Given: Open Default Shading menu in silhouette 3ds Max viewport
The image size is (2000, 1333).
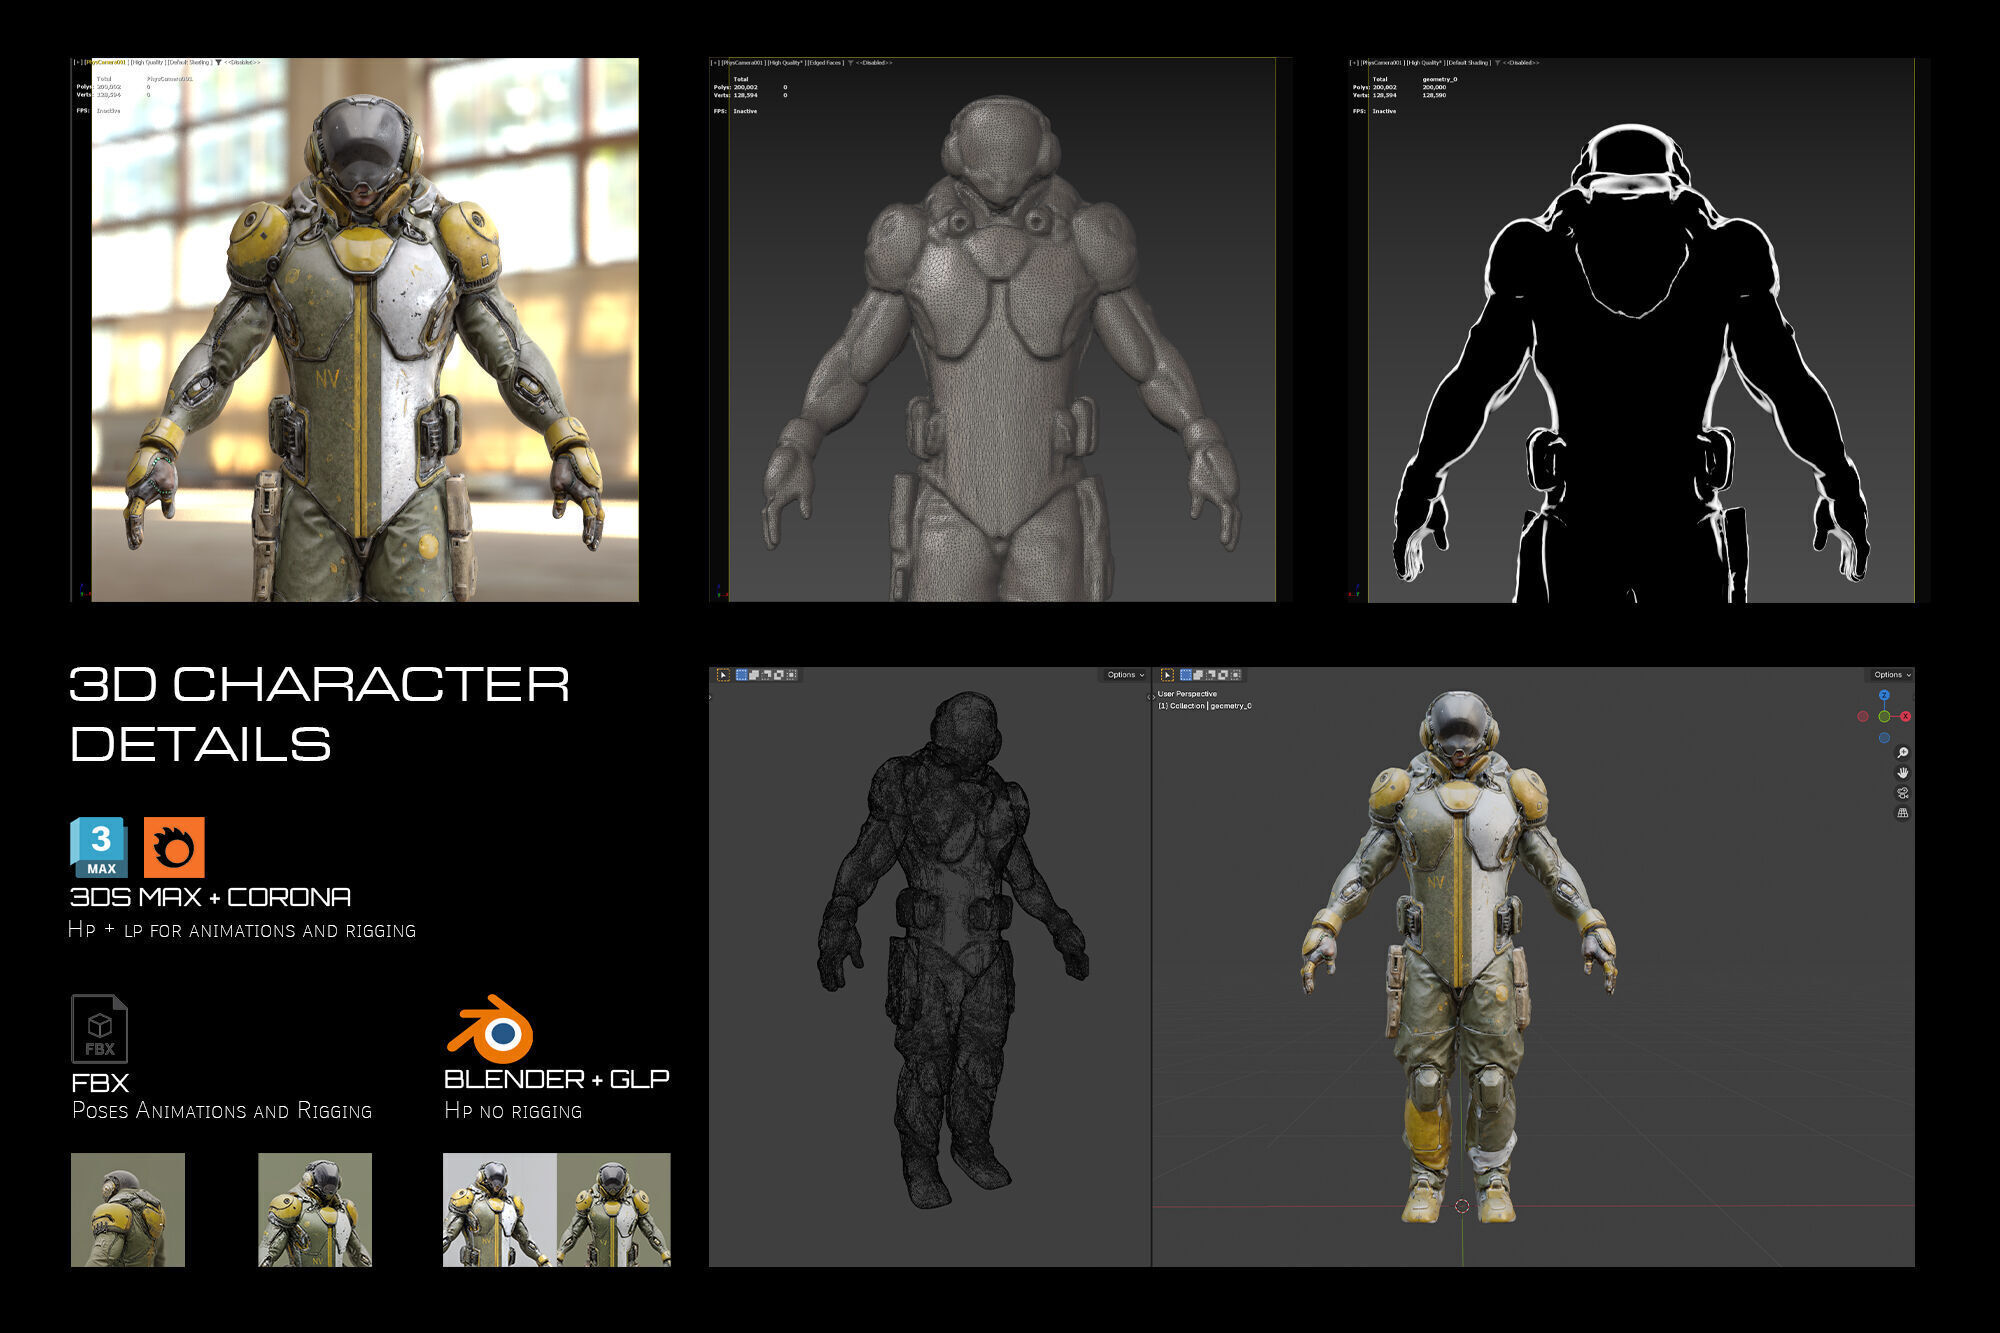Looking at the screenshot, I should (1469, 63).
